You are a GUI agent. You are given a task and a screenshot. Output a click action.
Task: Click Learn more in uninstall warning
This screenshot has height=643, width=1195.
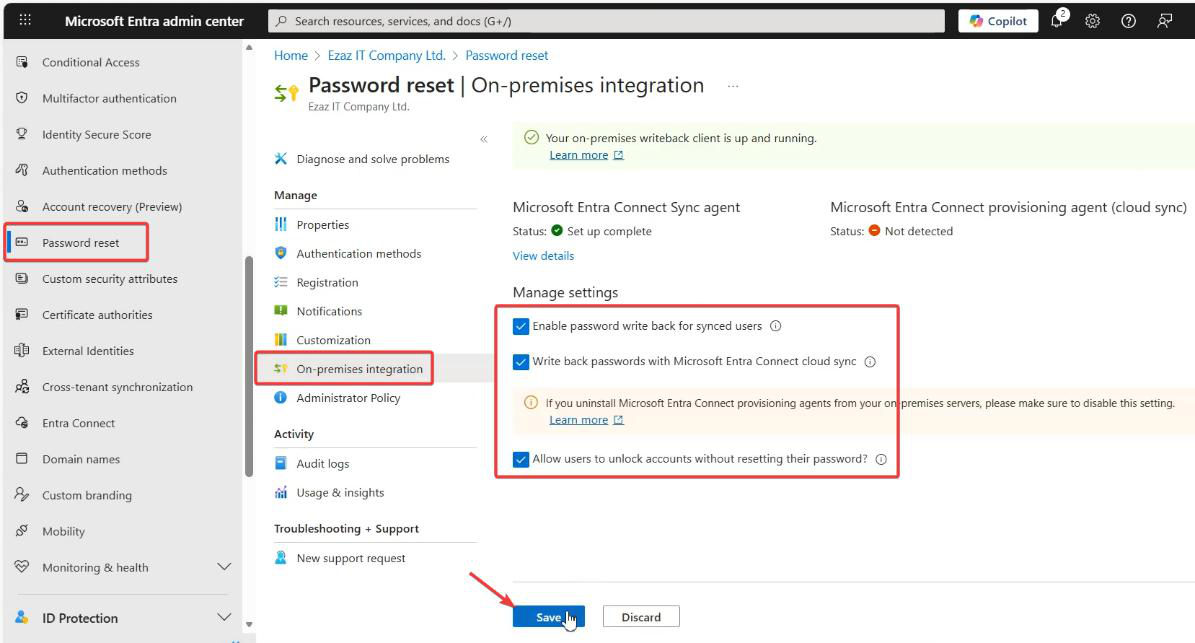(x=579, y=420)
